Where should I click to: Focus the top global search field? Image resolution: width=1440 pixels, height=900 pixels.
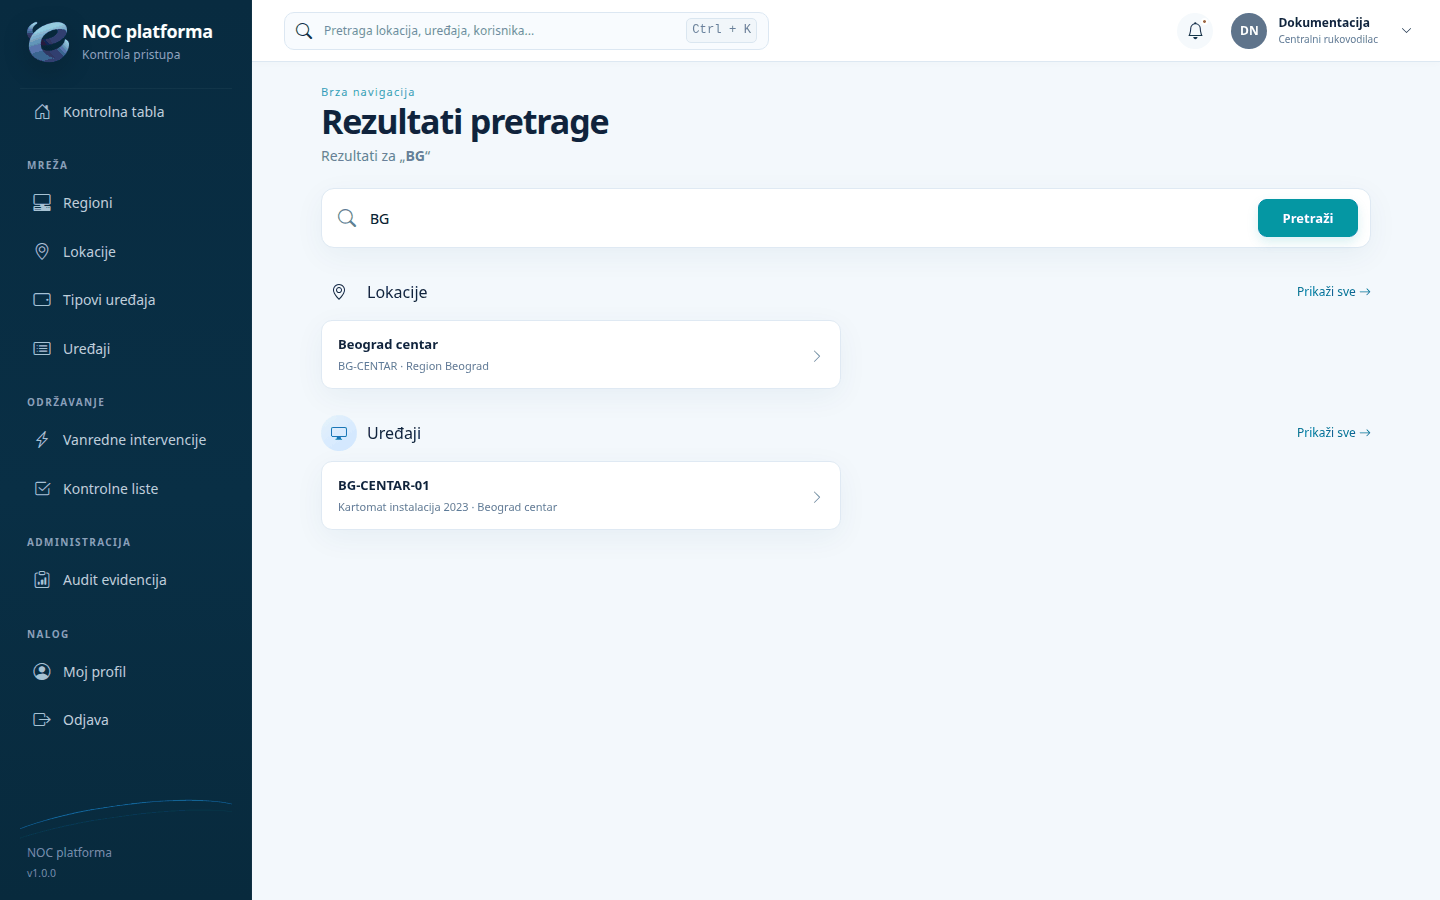click(x=526, y=31)
